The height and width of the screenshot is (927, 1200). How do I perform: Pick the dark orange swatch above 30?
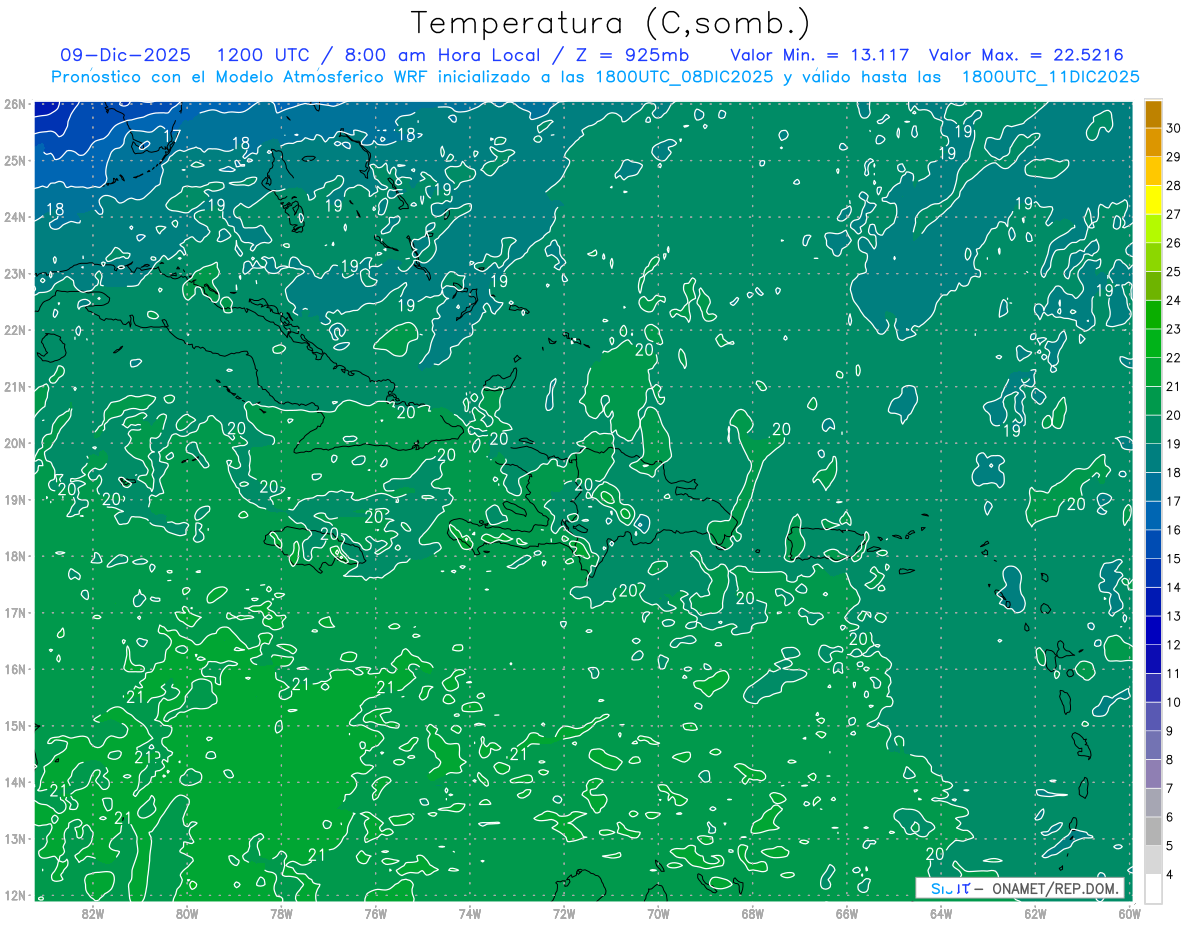click(x=1153, y=114)
